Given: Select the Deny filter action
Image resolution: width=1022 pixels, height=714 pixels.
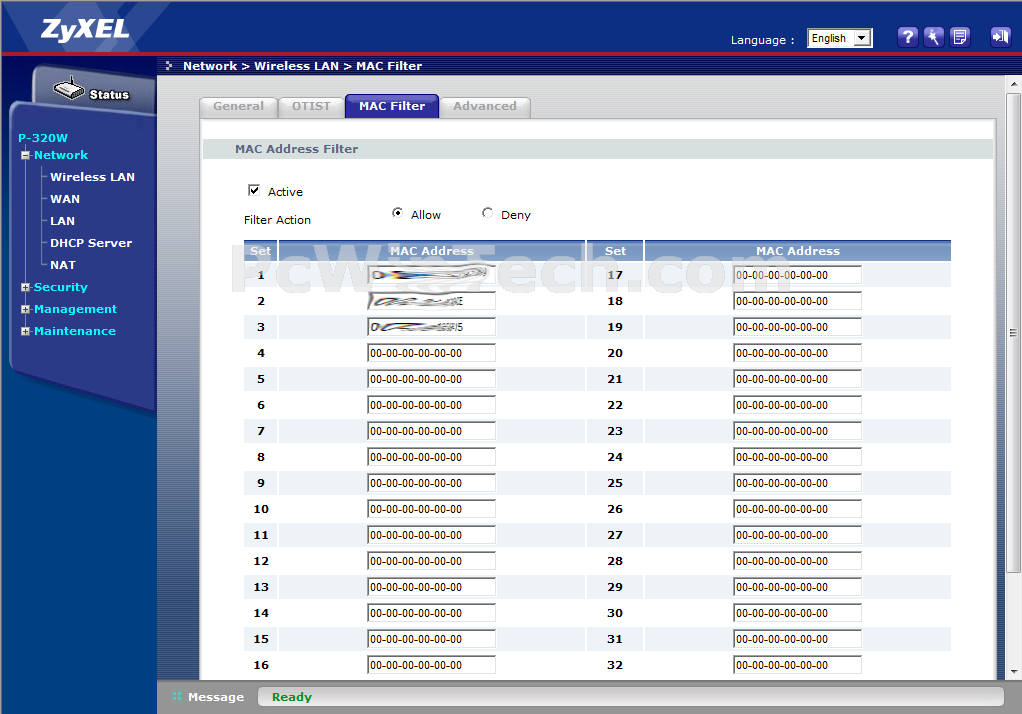Looking at the screenshot, I should click(487, 213).
